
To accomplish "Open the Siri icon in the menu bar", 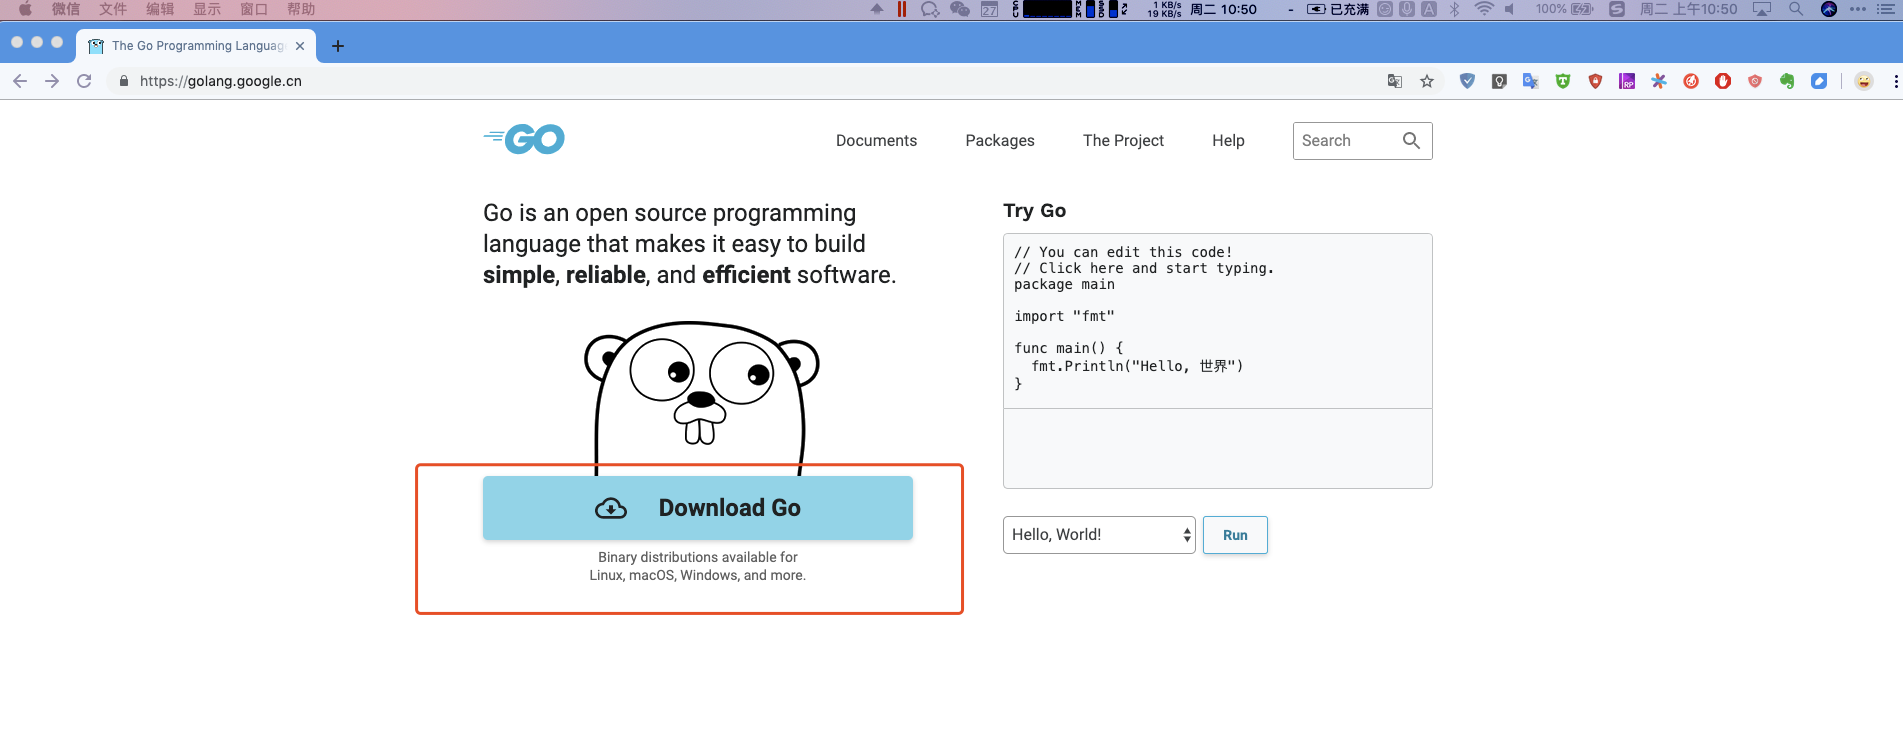I will [x=1829, y=9].
